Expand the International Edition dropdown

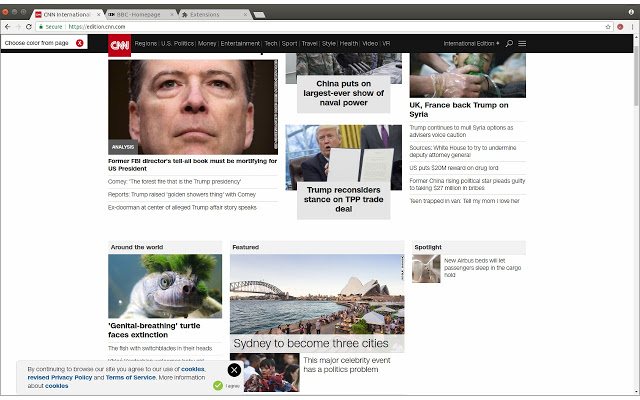click(472, 44)
